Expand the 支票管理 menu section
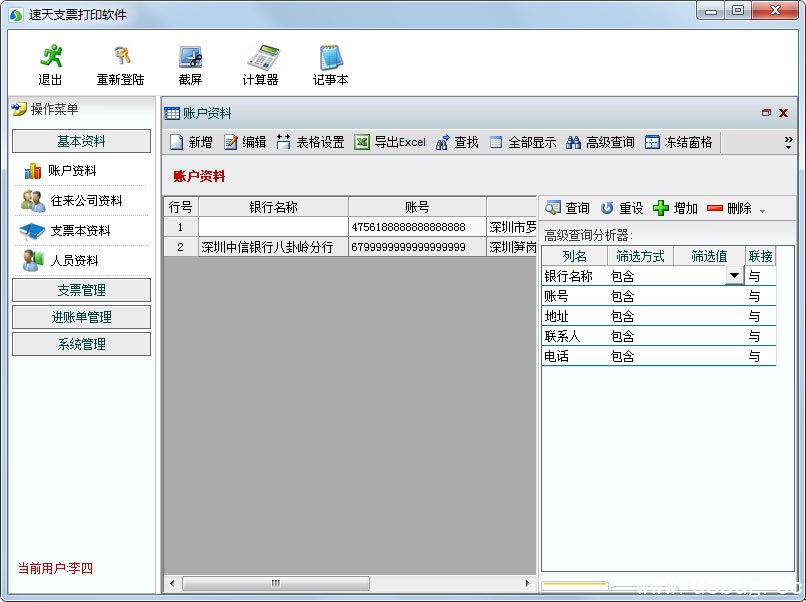 81,290
